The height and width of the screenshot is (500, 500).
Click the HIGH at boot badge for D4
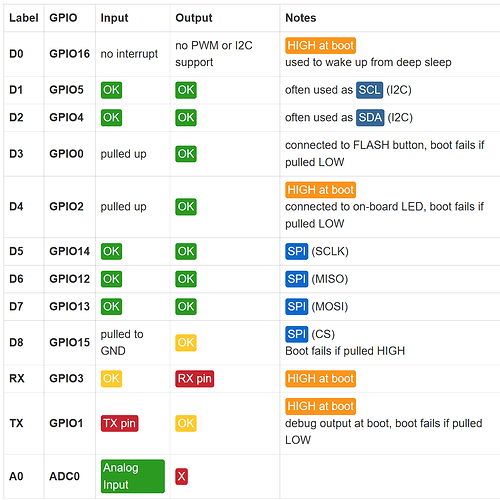320,190
